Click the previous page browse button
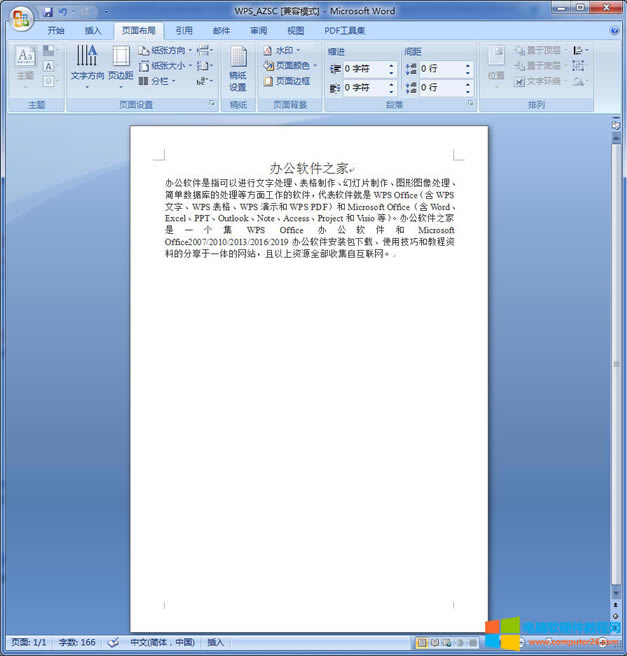627x656 pixels. (616, 605)
